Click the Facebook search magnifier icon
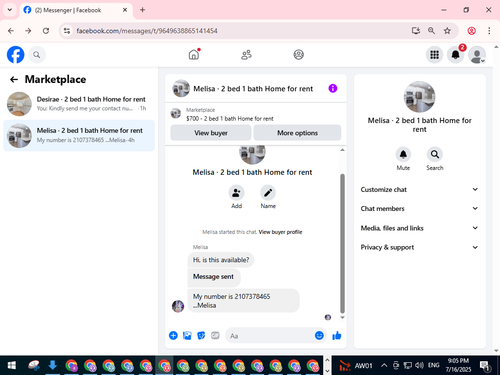The height and width of the screenshot is (375, 500). pyautogui.click(x=37, y=55)
